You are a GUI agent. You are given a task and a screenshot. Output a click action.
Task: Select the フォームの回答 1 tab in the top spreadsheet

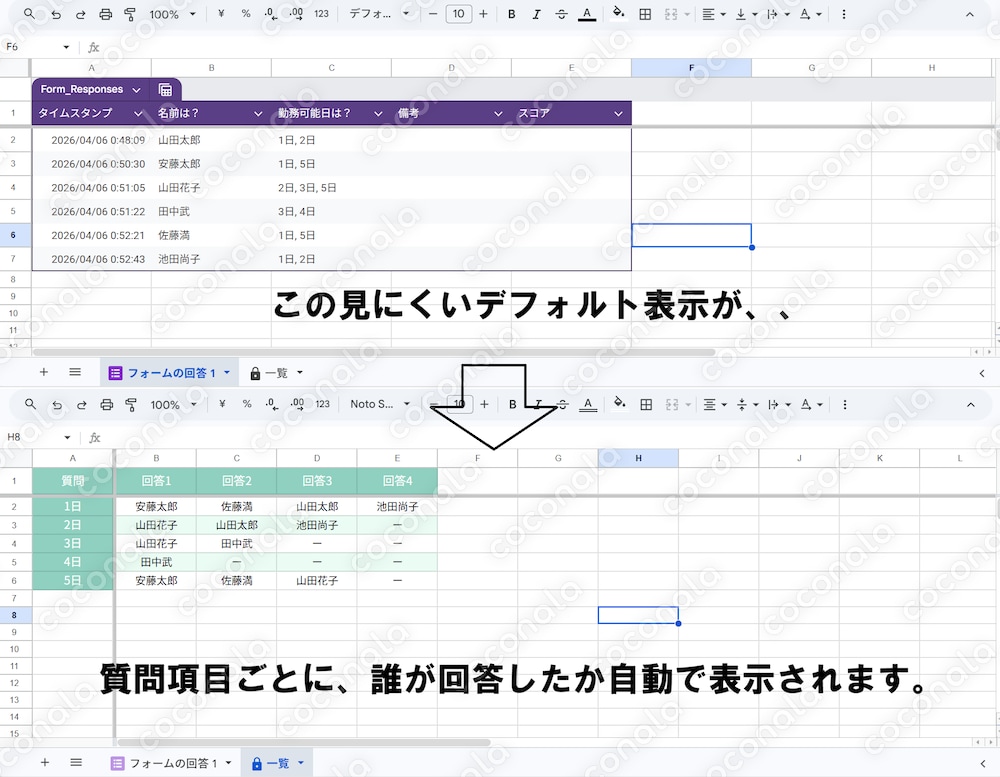169,373
